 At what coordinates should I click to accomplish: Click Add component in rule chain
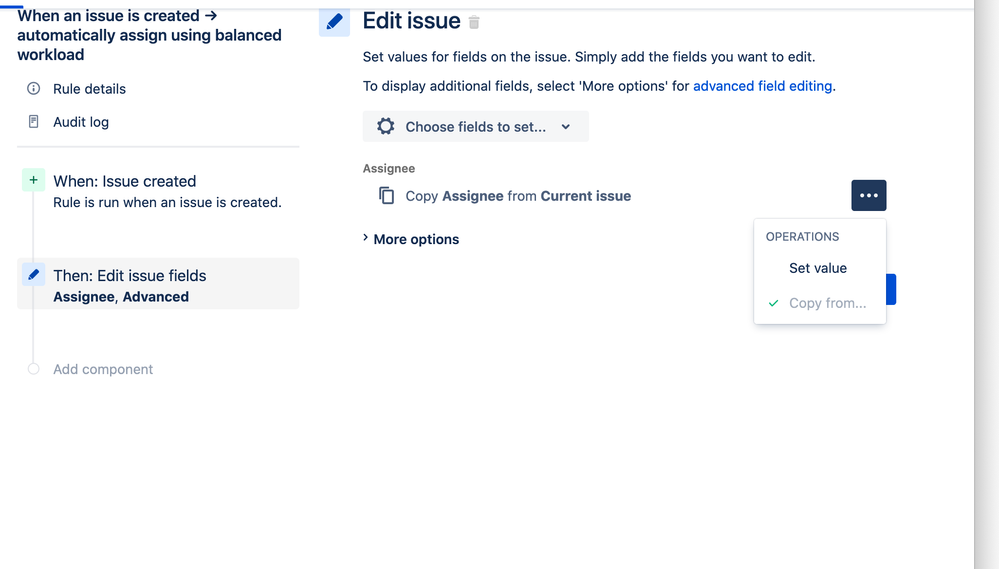point(103,369)
